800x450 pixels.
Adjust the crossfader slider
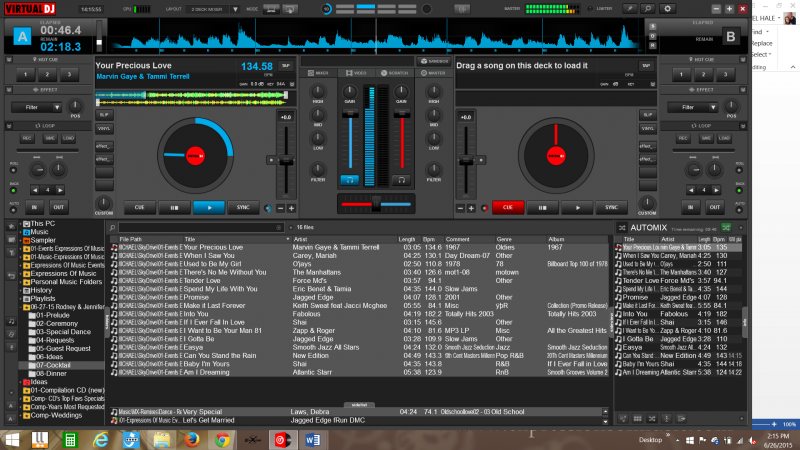pyautogui.click(x=376, y=204)
